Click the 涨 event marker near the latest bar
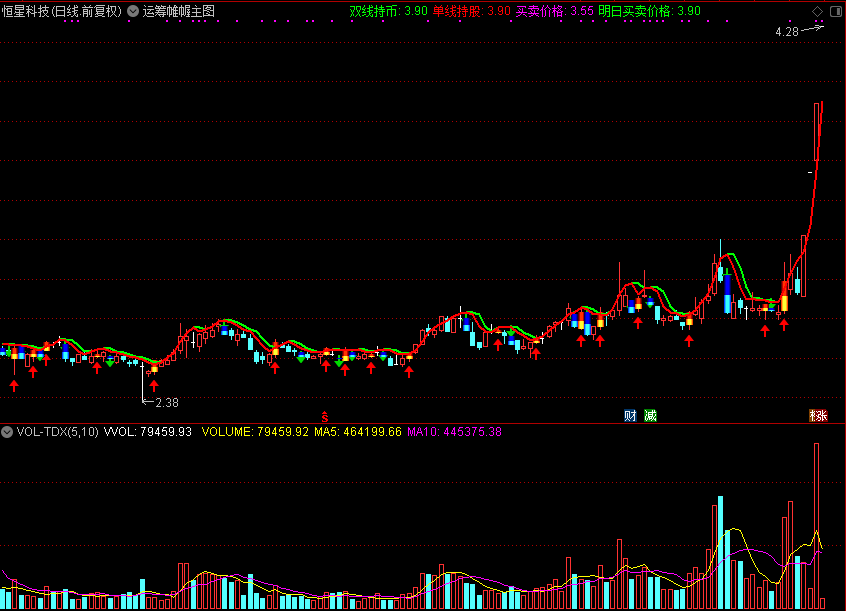 tap(818, 415)
